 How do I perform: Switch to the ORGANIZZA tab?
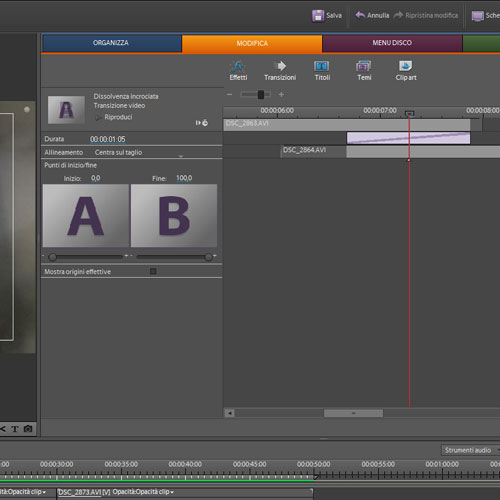coord(111,43)
